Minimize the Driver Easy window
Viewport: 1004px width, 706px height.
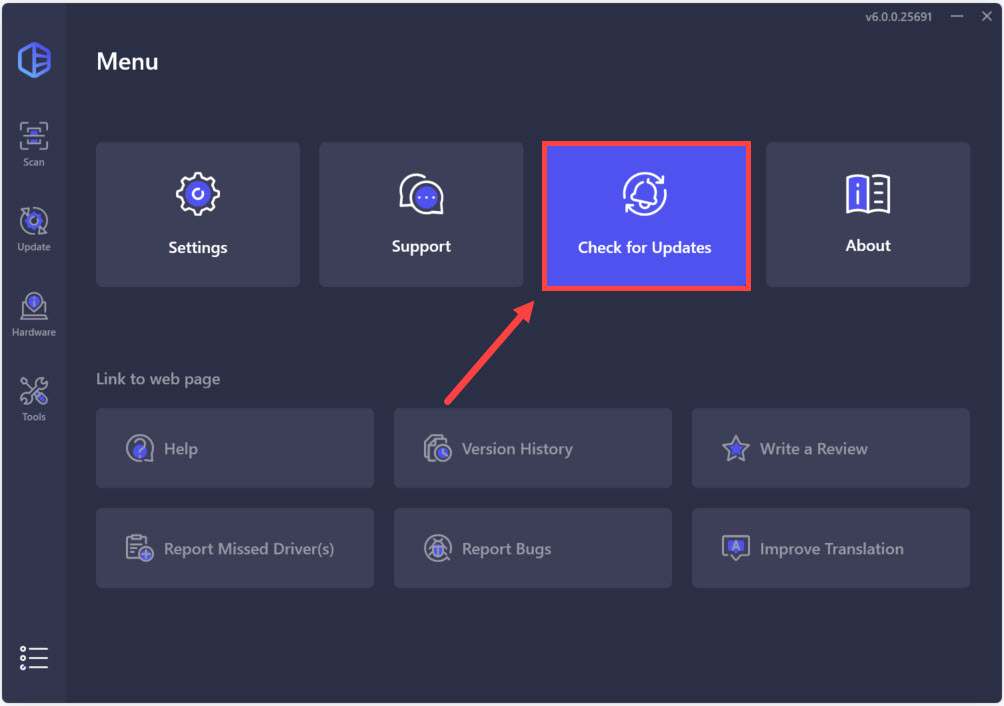tap(954, 18)
